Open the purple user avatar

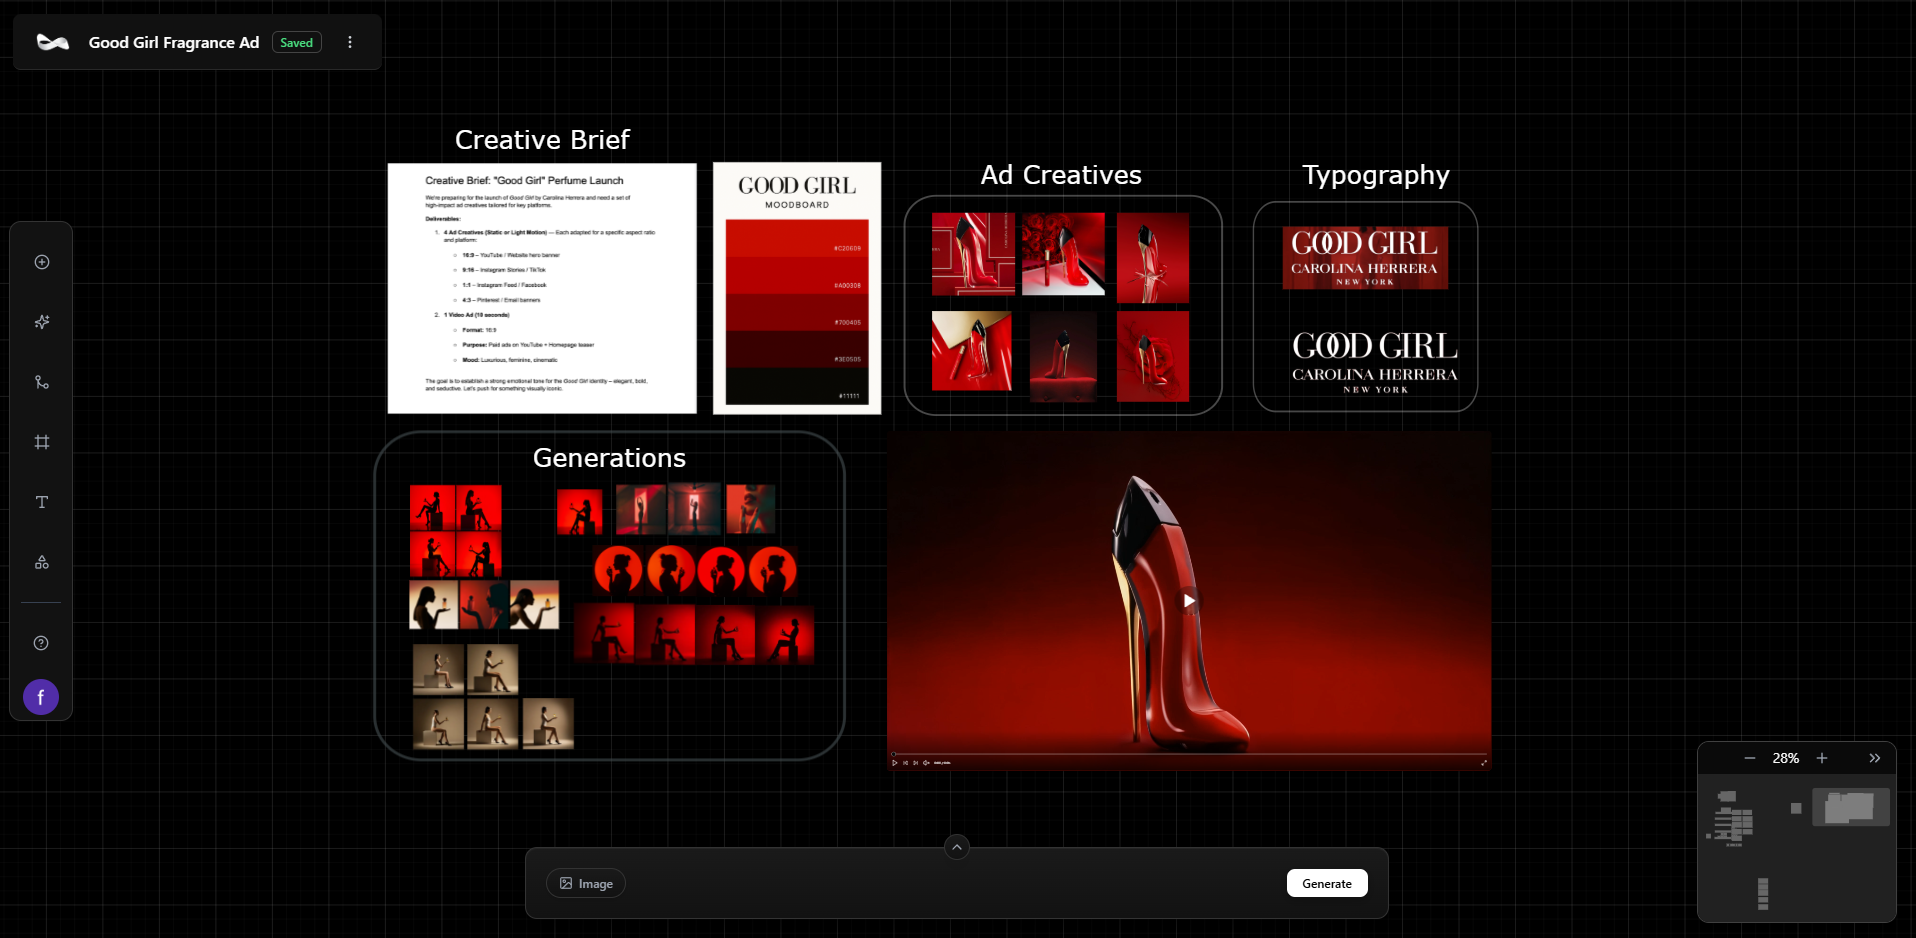point(41,697)
